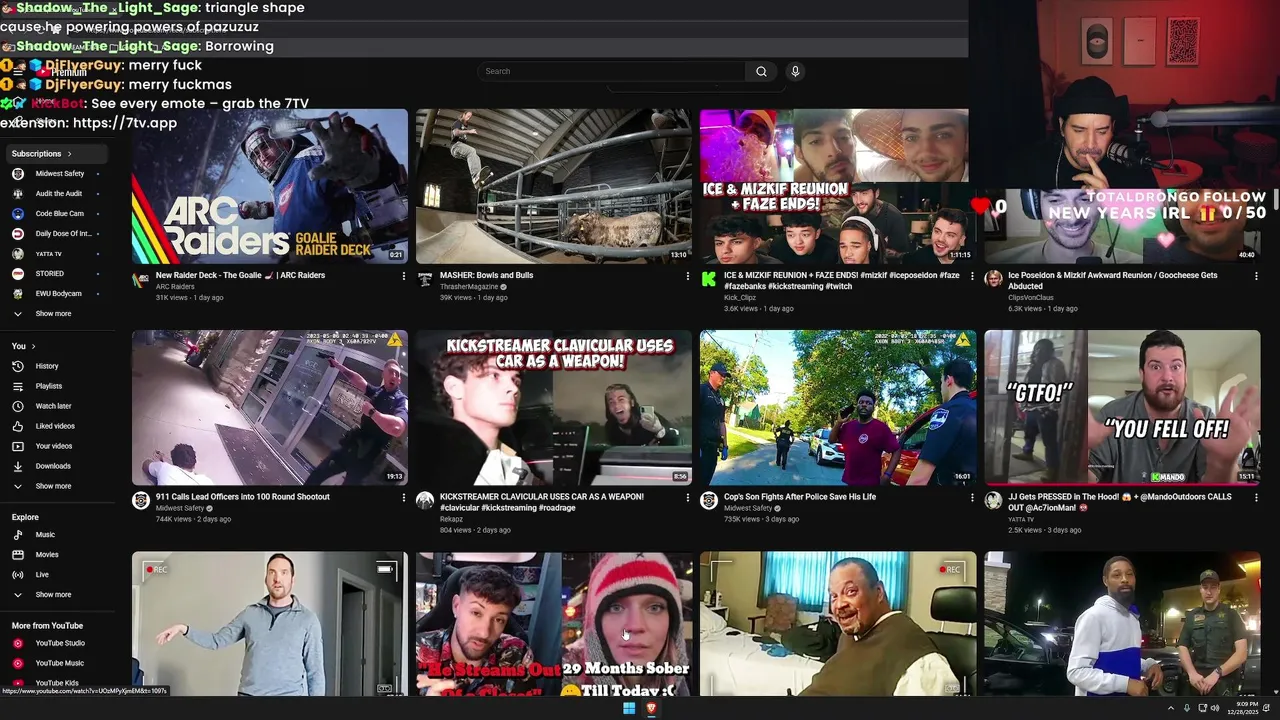Image resolution: width=1280 pixels, height=720 pixels.
Task: Play MASHER: Bowls and Bulls thumbnail
Action: click(x=554, y=186)
